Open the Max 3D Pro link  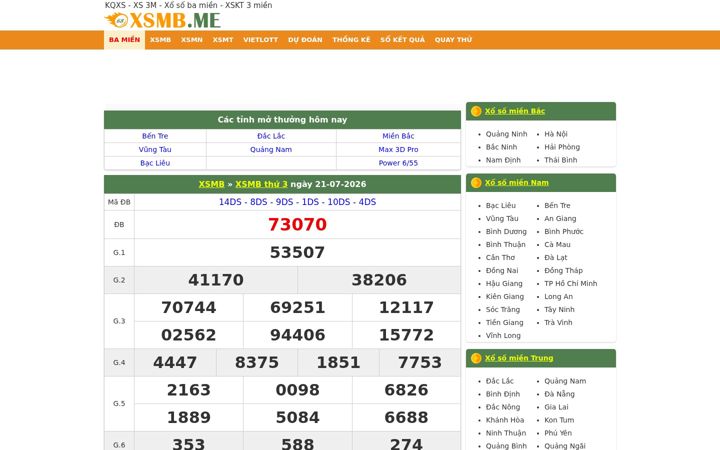tap(398, 149)
